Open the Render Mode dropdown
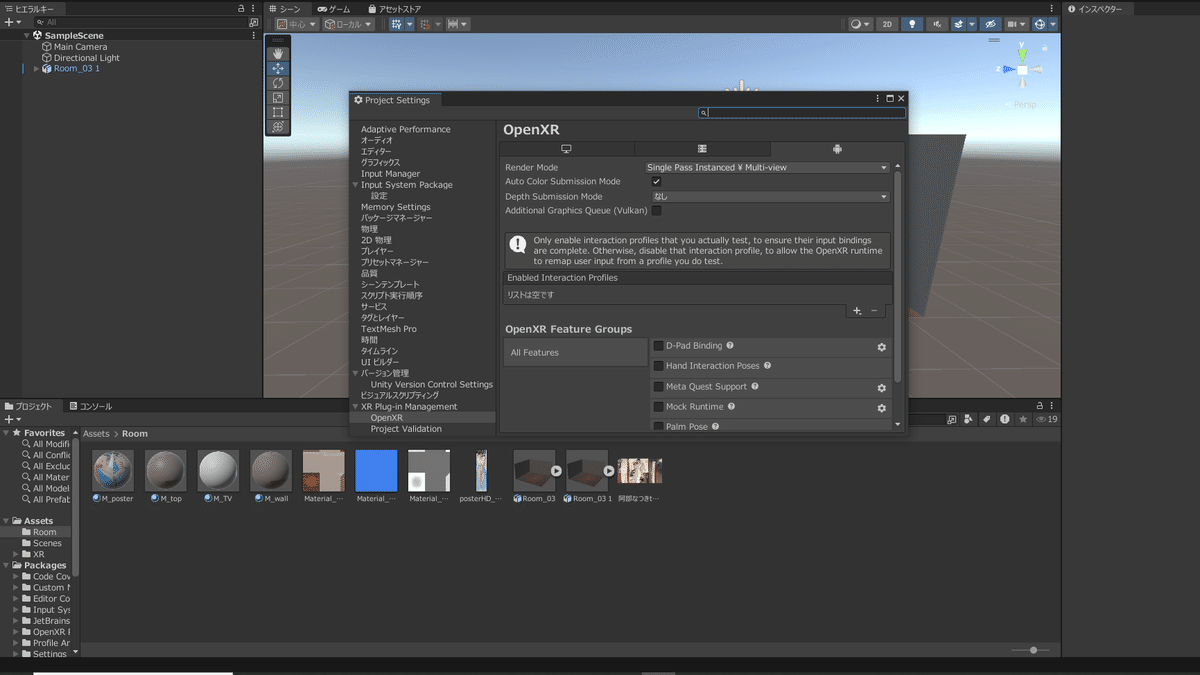 [x=767, y=167]
